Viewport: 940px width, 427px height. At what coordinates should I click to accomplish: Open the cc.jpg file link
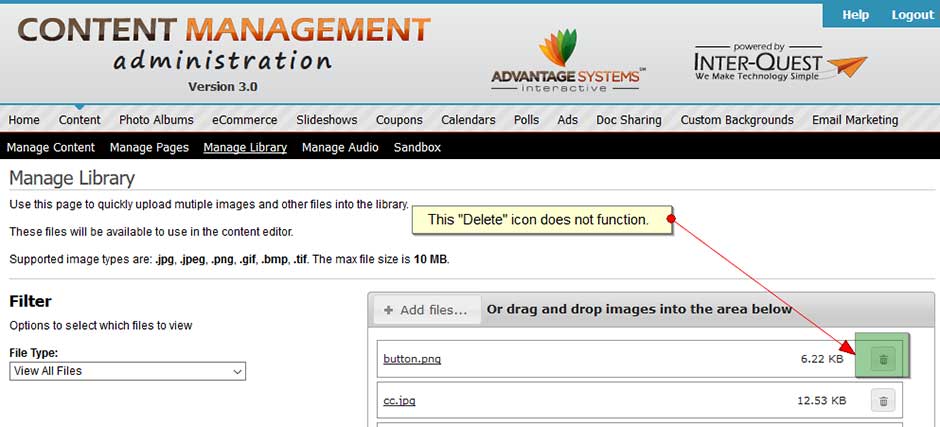399,401
